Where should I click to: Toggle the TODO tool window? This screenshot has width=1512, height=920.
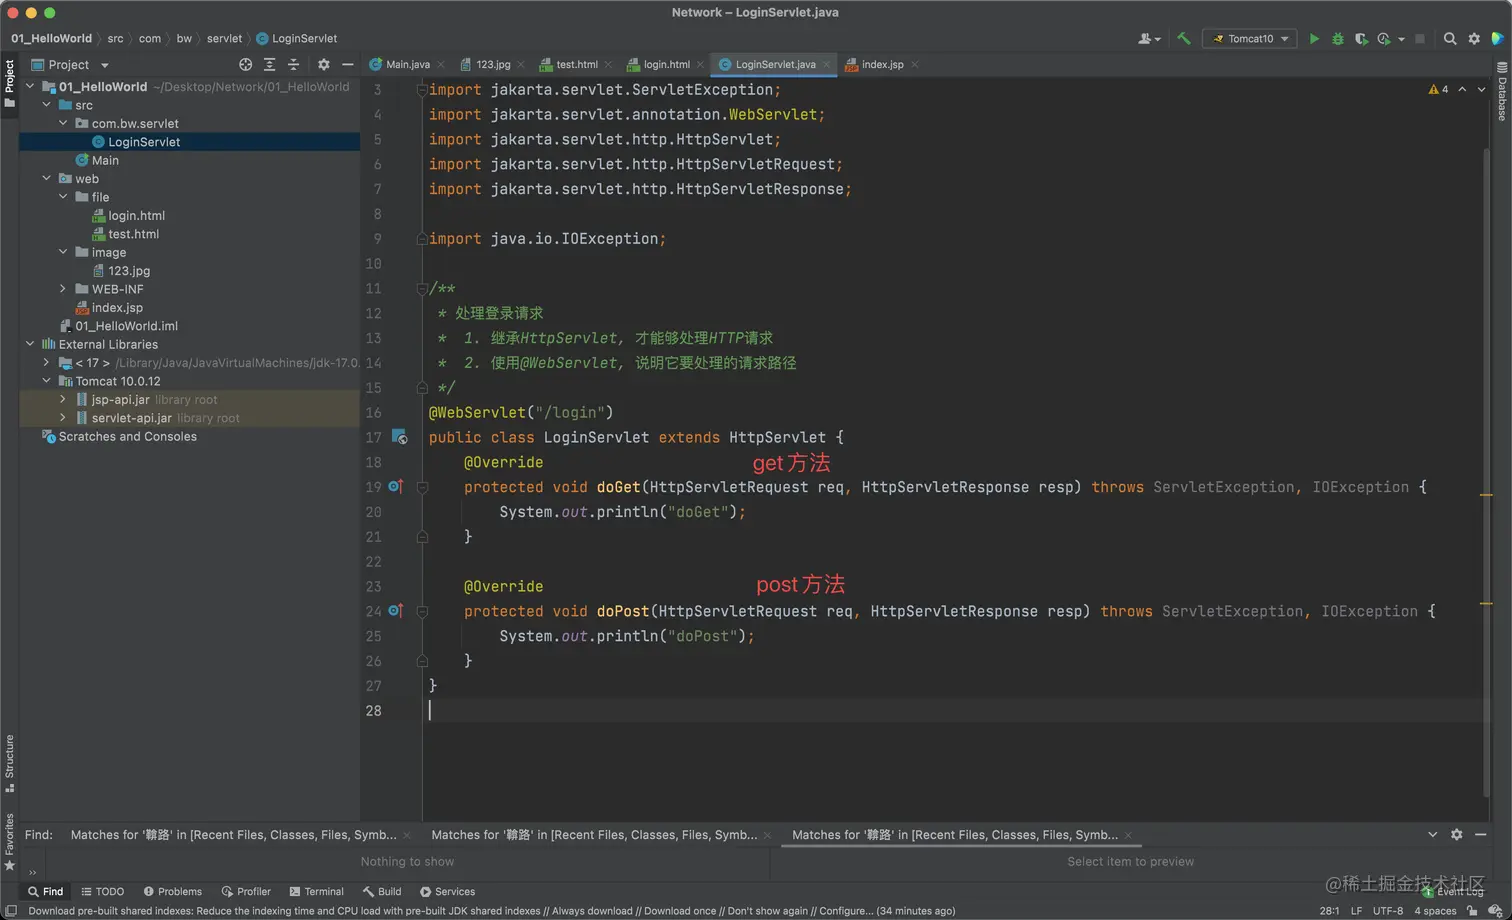click(x=103, y=891)
